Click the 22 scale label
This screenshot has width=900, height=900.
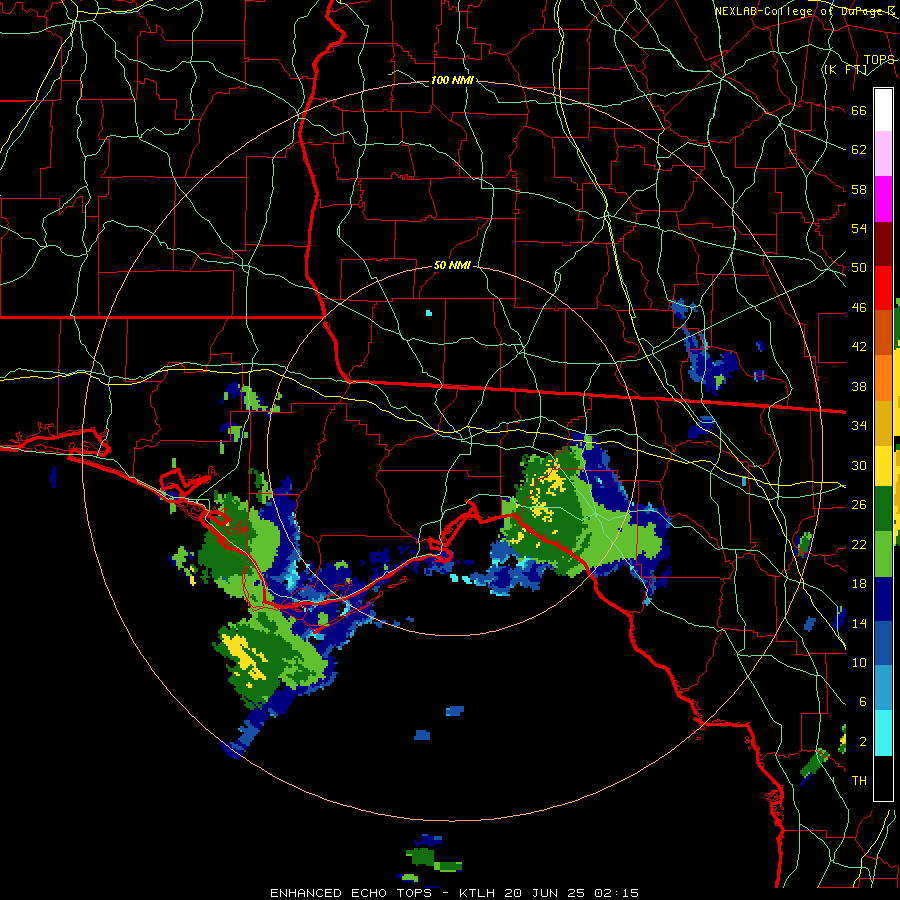tap(859, 544)
